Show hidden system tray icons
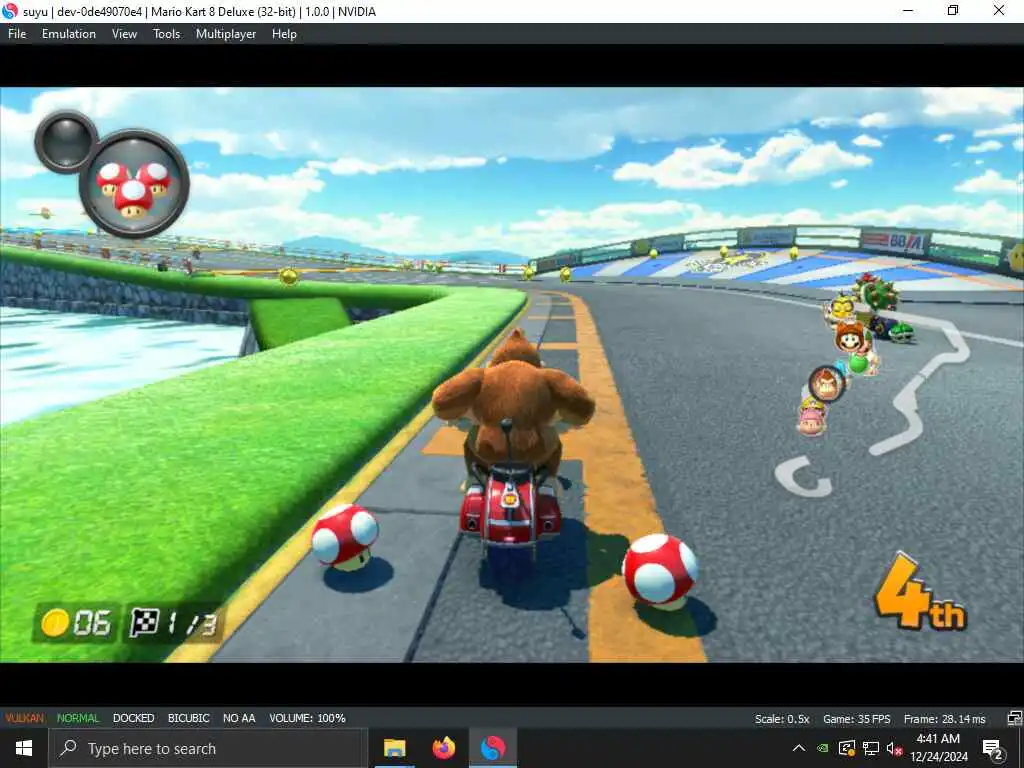Viewport: 1024px width, 768px height. pos(799,748)
